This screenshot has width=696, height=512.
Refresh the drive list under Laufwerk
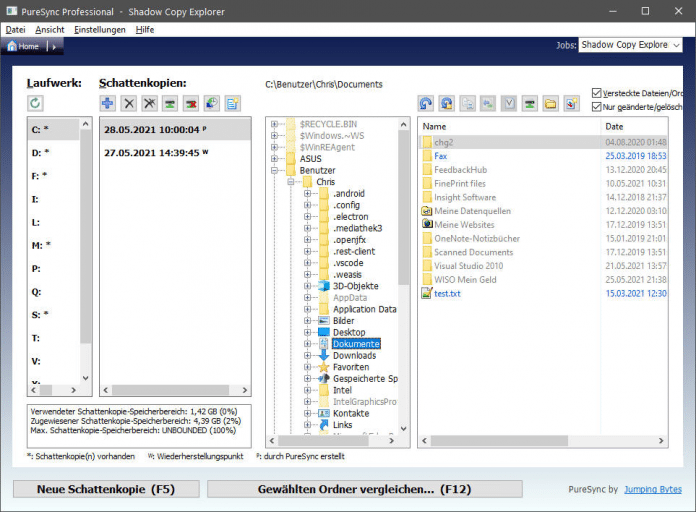pyautogui.click(x=35, y=103)
